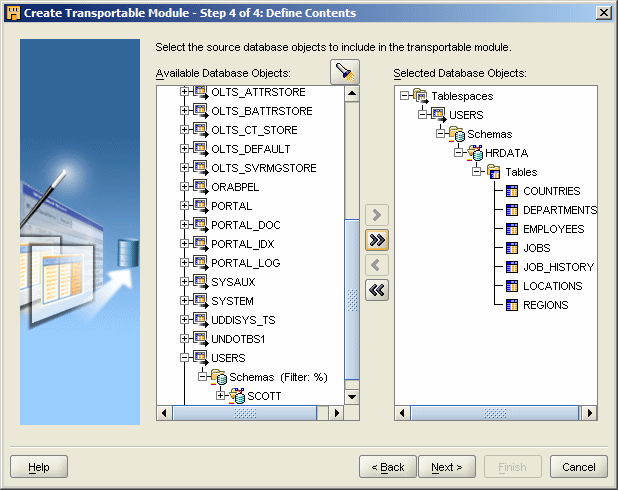Image resolution: width=618 pixels, height=490 pixels.
Task: Select the PORTAL_LOG tablespace label
Action: click(x=246, y=263)
